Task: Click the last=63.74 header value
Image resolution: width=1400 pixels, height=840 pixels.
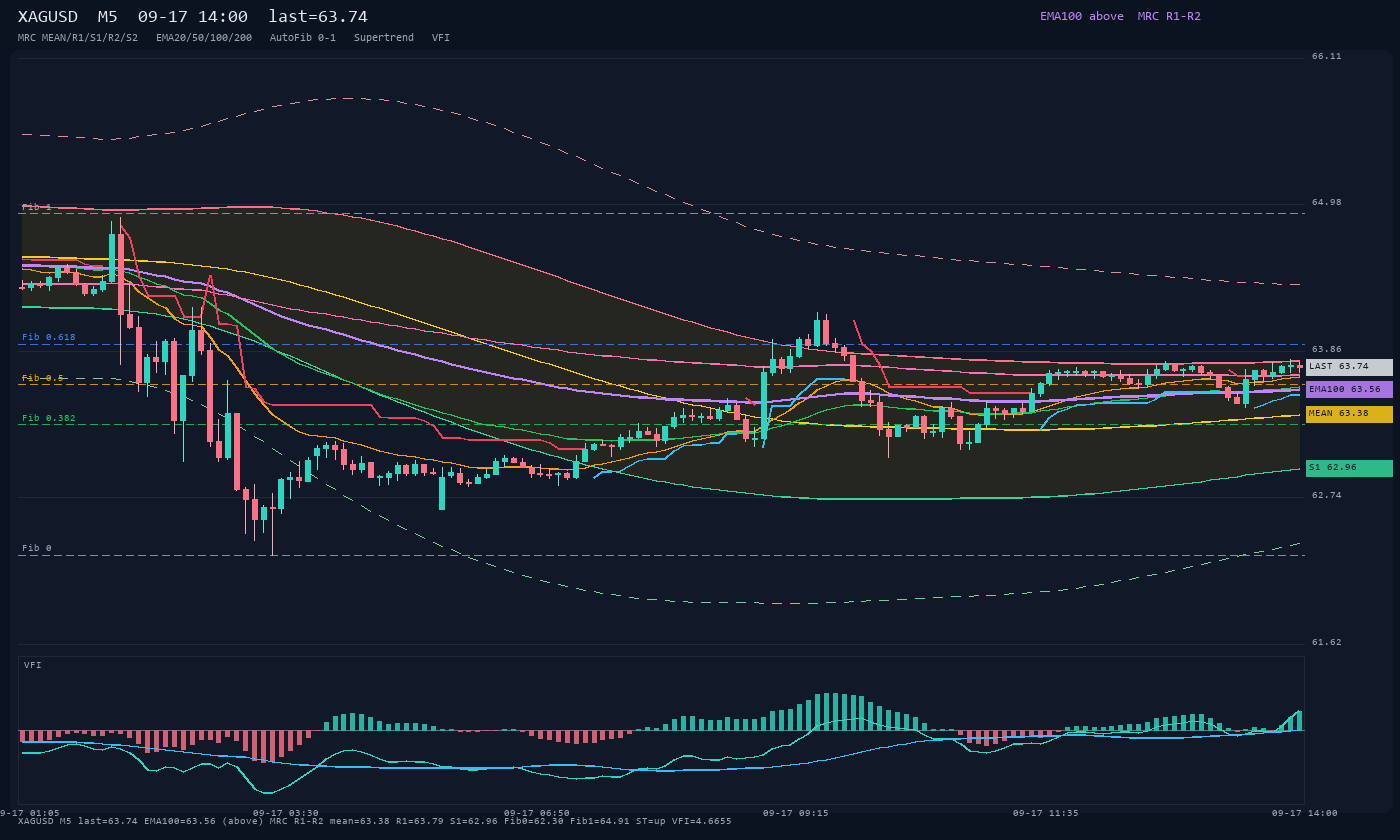Action: click(x=318, y=17)
